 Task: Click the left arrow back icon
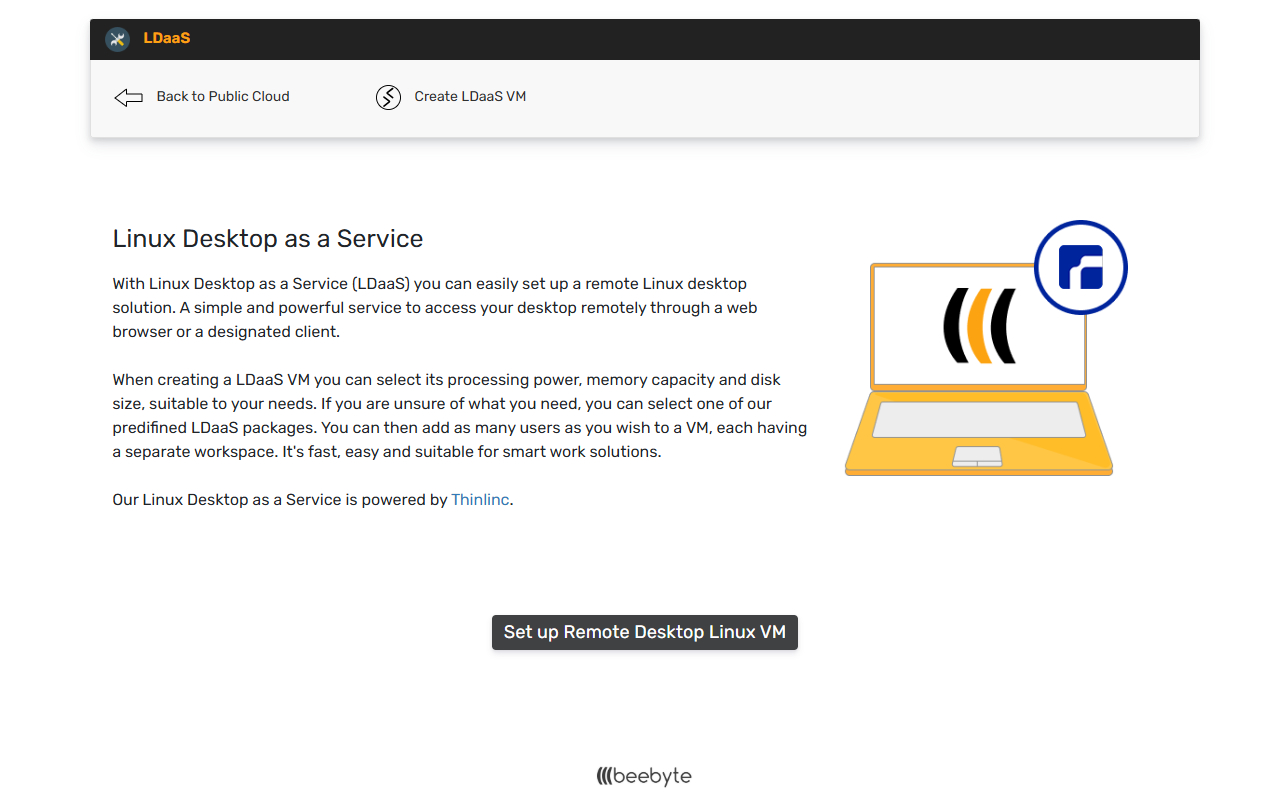128,97
